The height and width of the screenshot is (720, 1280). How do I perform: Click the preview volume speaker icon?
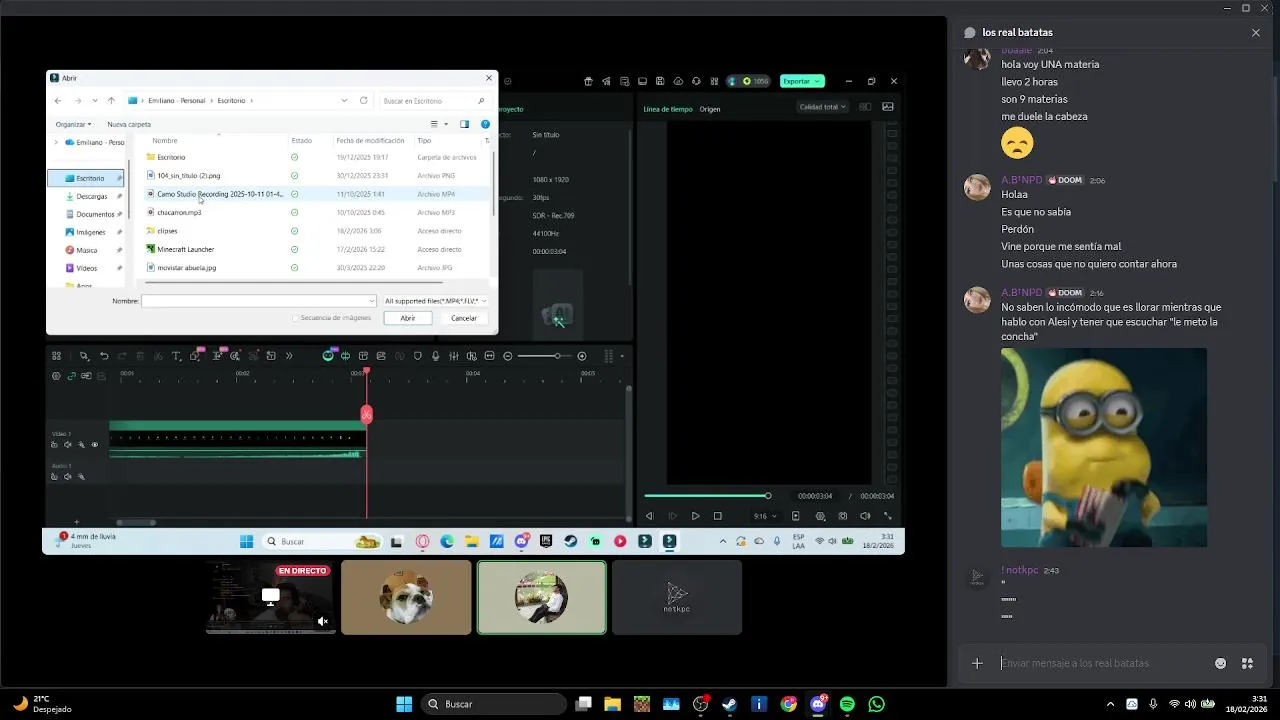pyautogui.click(x=865, y=516)
